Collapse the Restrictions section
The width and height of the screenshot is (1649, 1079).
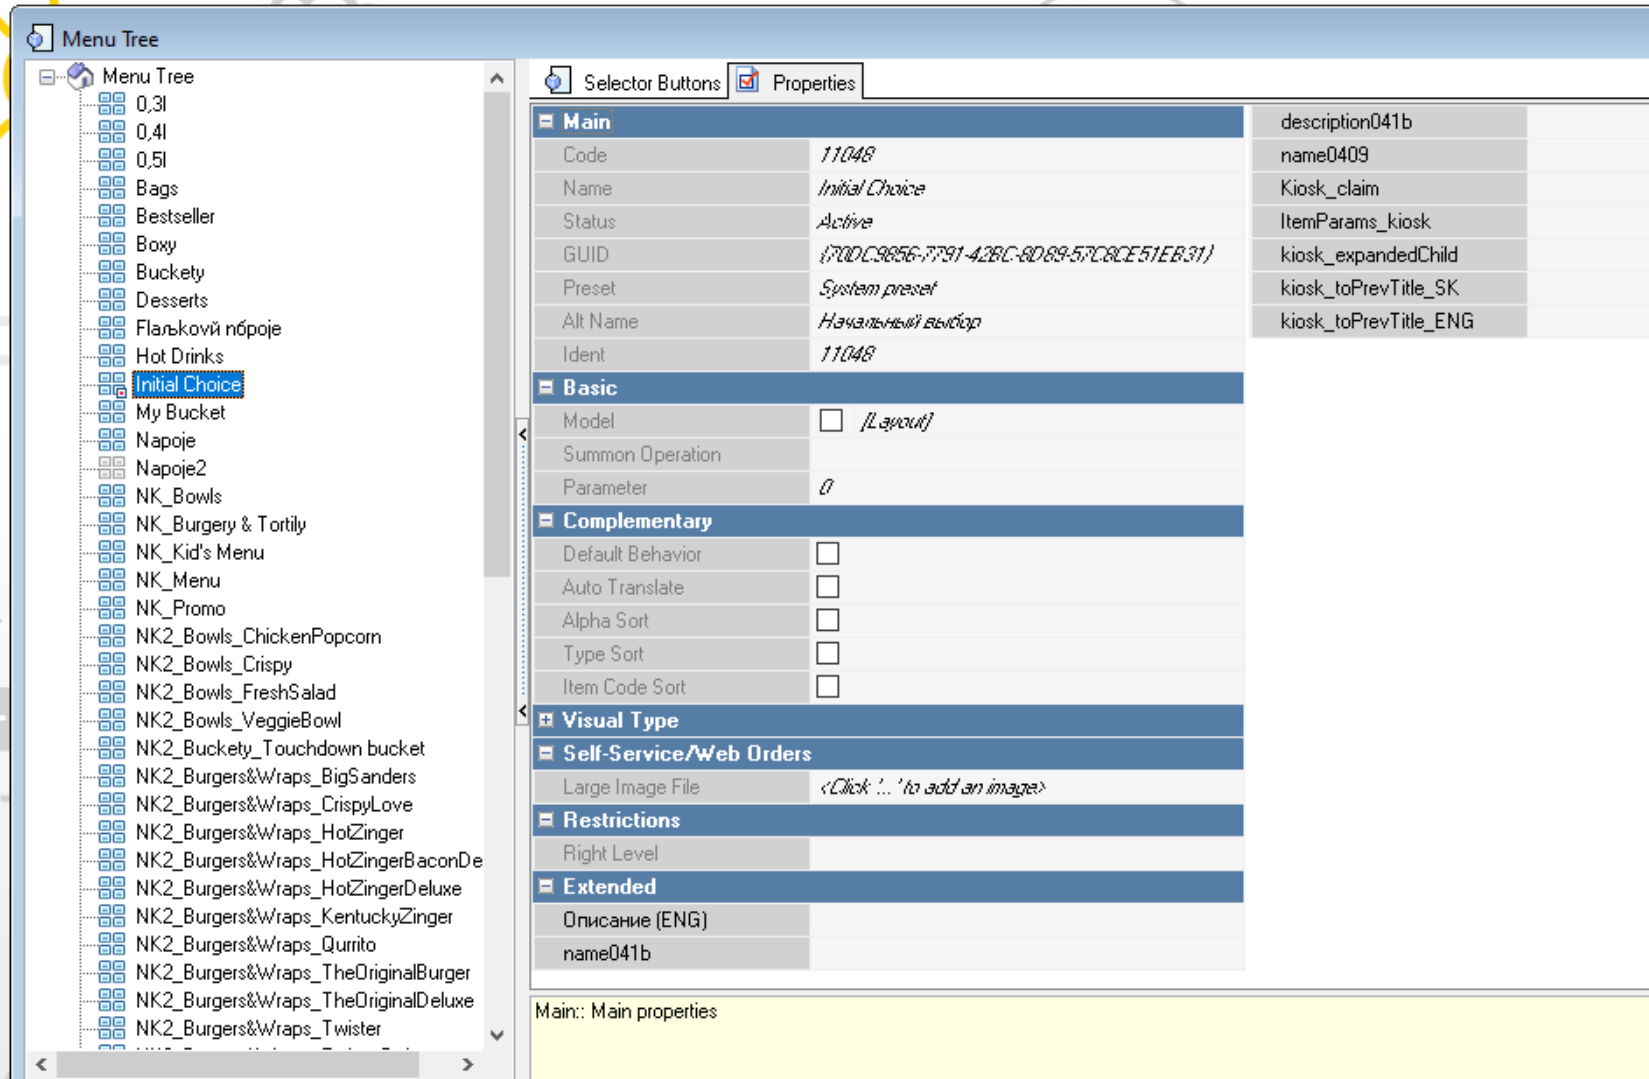point(546,820)
